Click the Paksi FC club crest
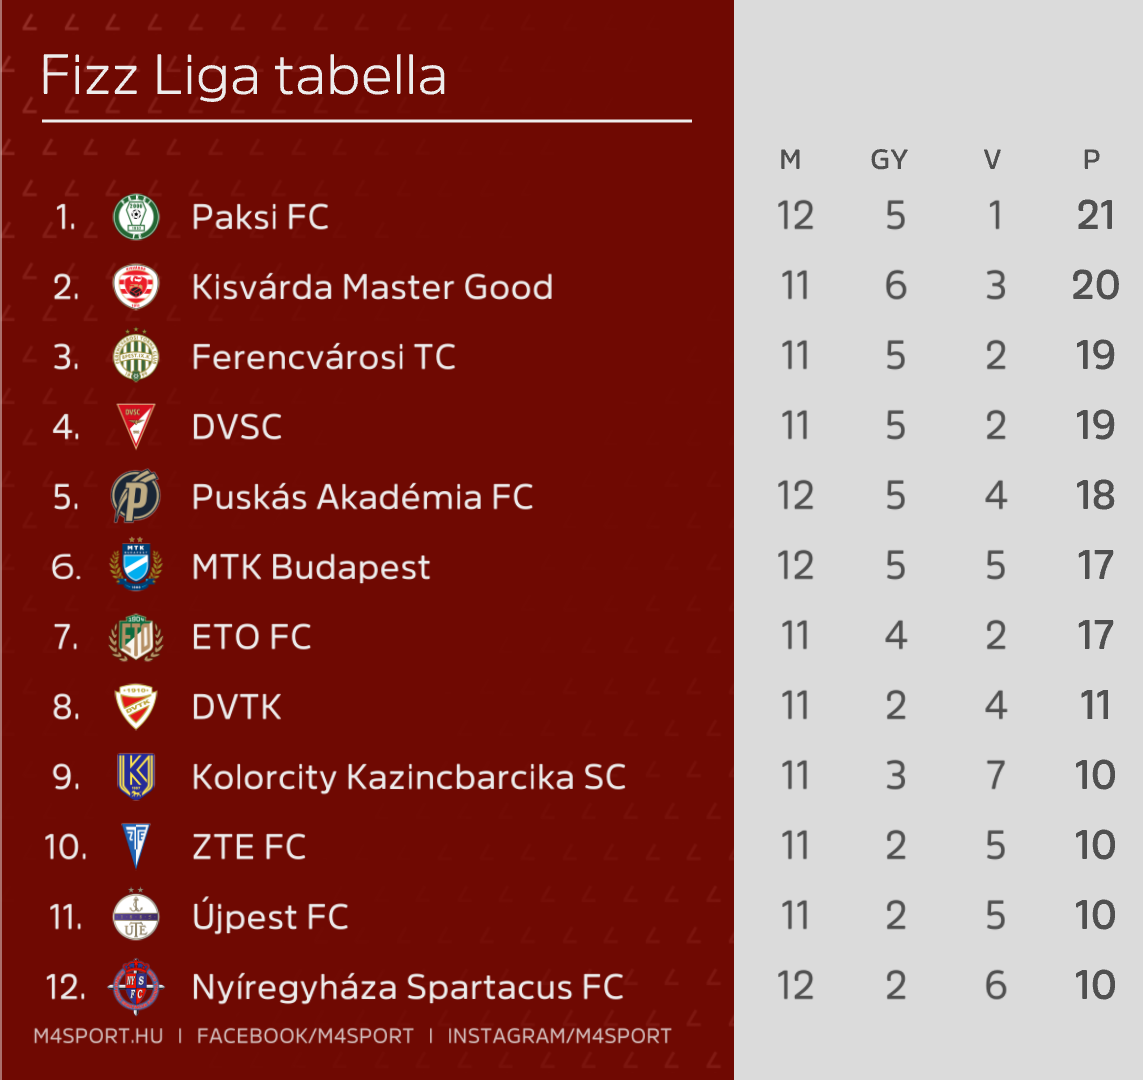 click(x=136, y=217)
